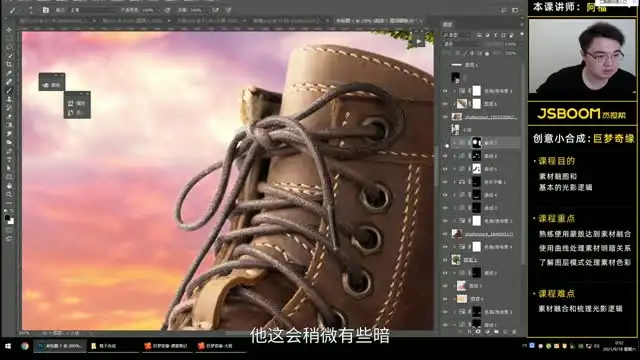Click the search icon in the options bar
The image size is (640, 360).
click(x=504, y=10)
